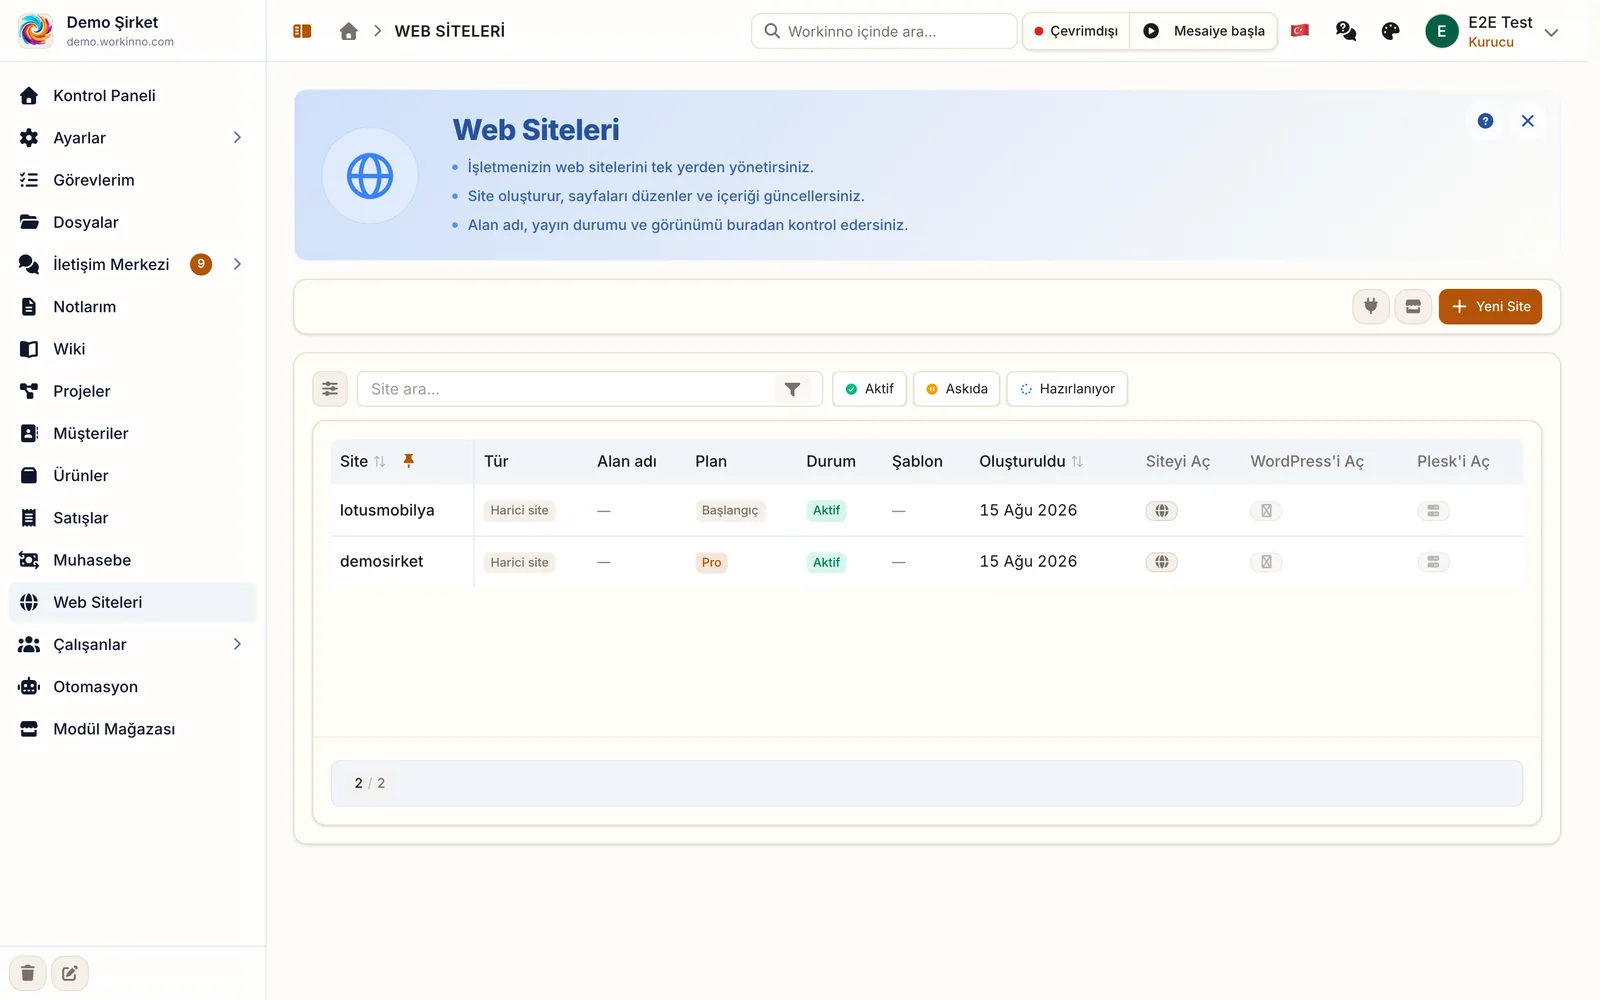Click the Mesaiye başla label
Image resolution: width=1600 pixels, height=1000 pixels.
click(x=1219, y=31)
